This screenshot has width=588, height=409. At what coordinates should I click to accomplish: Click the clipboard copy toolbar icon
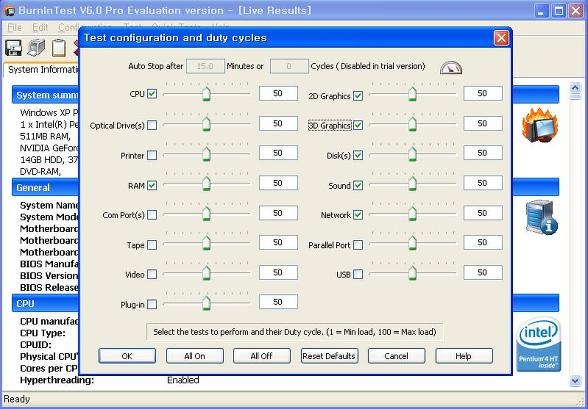58,48
